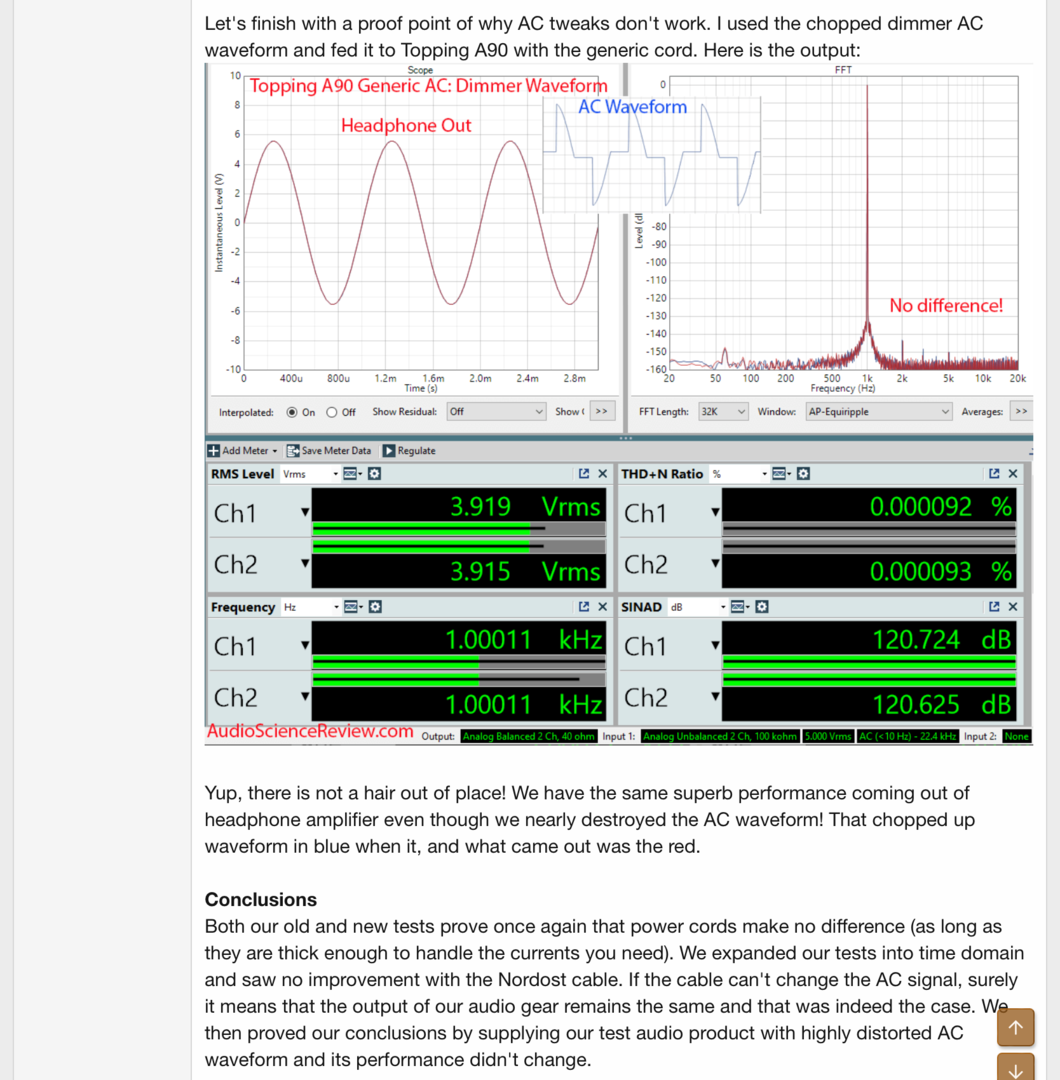
Task: Expand SINAD Ch2 channel arrow
Action: pyautogui.click(x=715, y=696)
